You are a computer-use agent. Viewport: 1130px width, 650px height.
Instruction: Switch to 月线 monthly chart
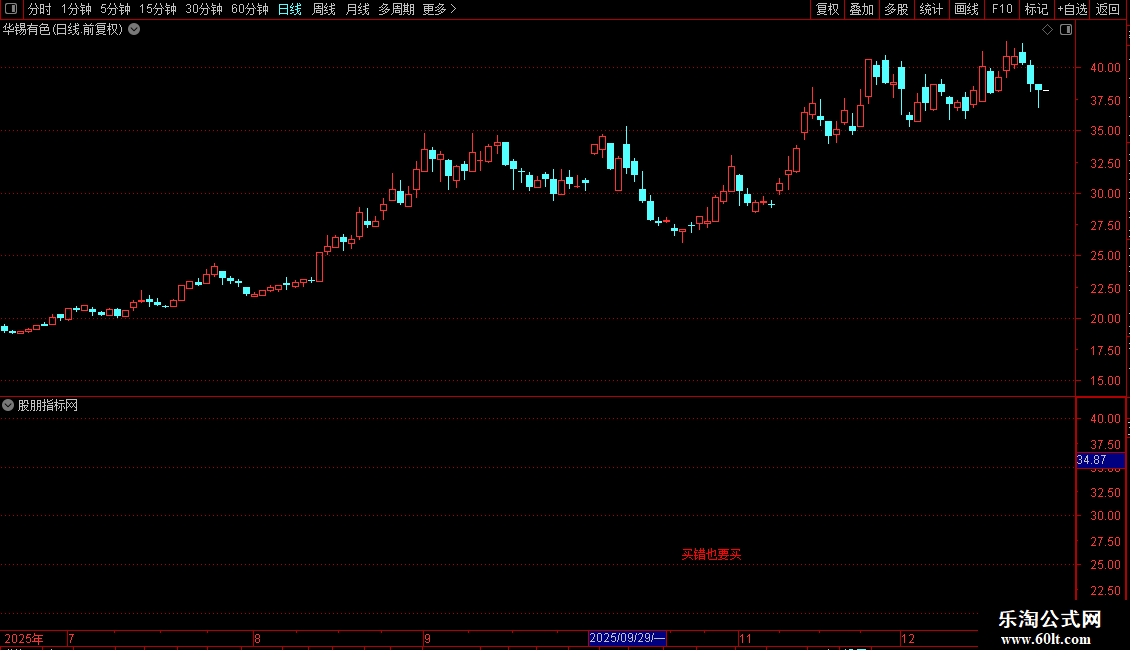coord(357,9)
